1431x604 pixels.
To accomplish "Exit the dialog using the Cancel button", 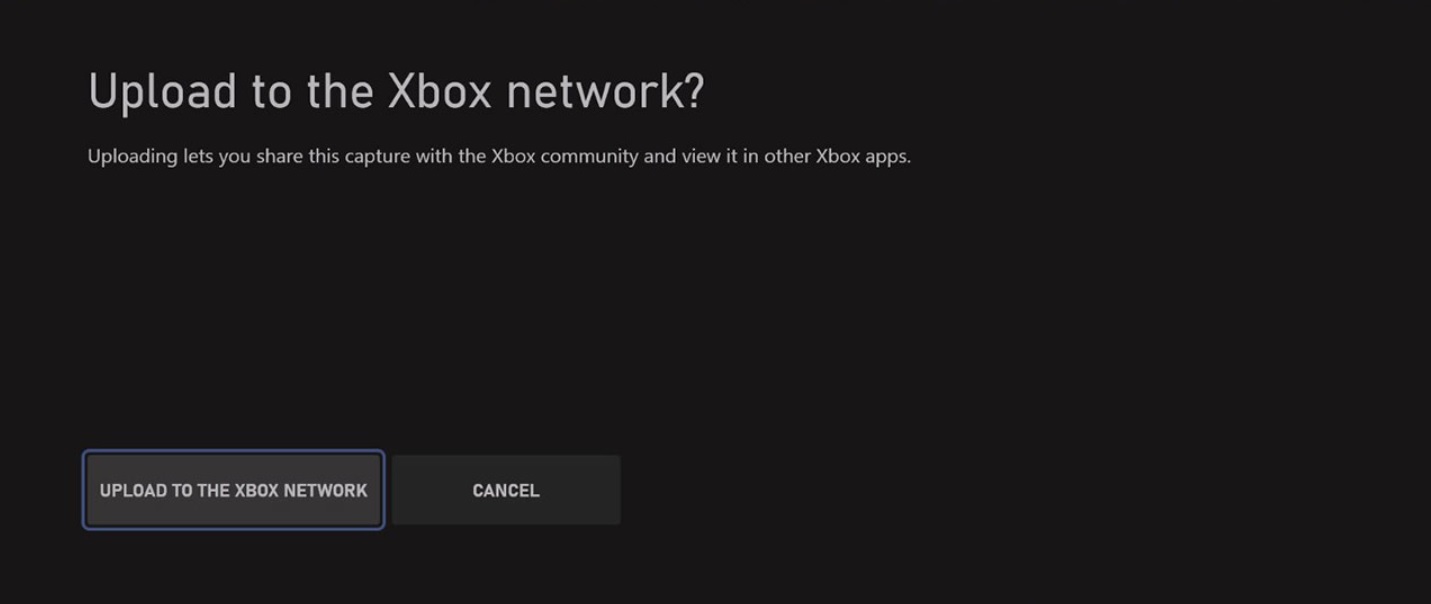I will click(505, 490).
